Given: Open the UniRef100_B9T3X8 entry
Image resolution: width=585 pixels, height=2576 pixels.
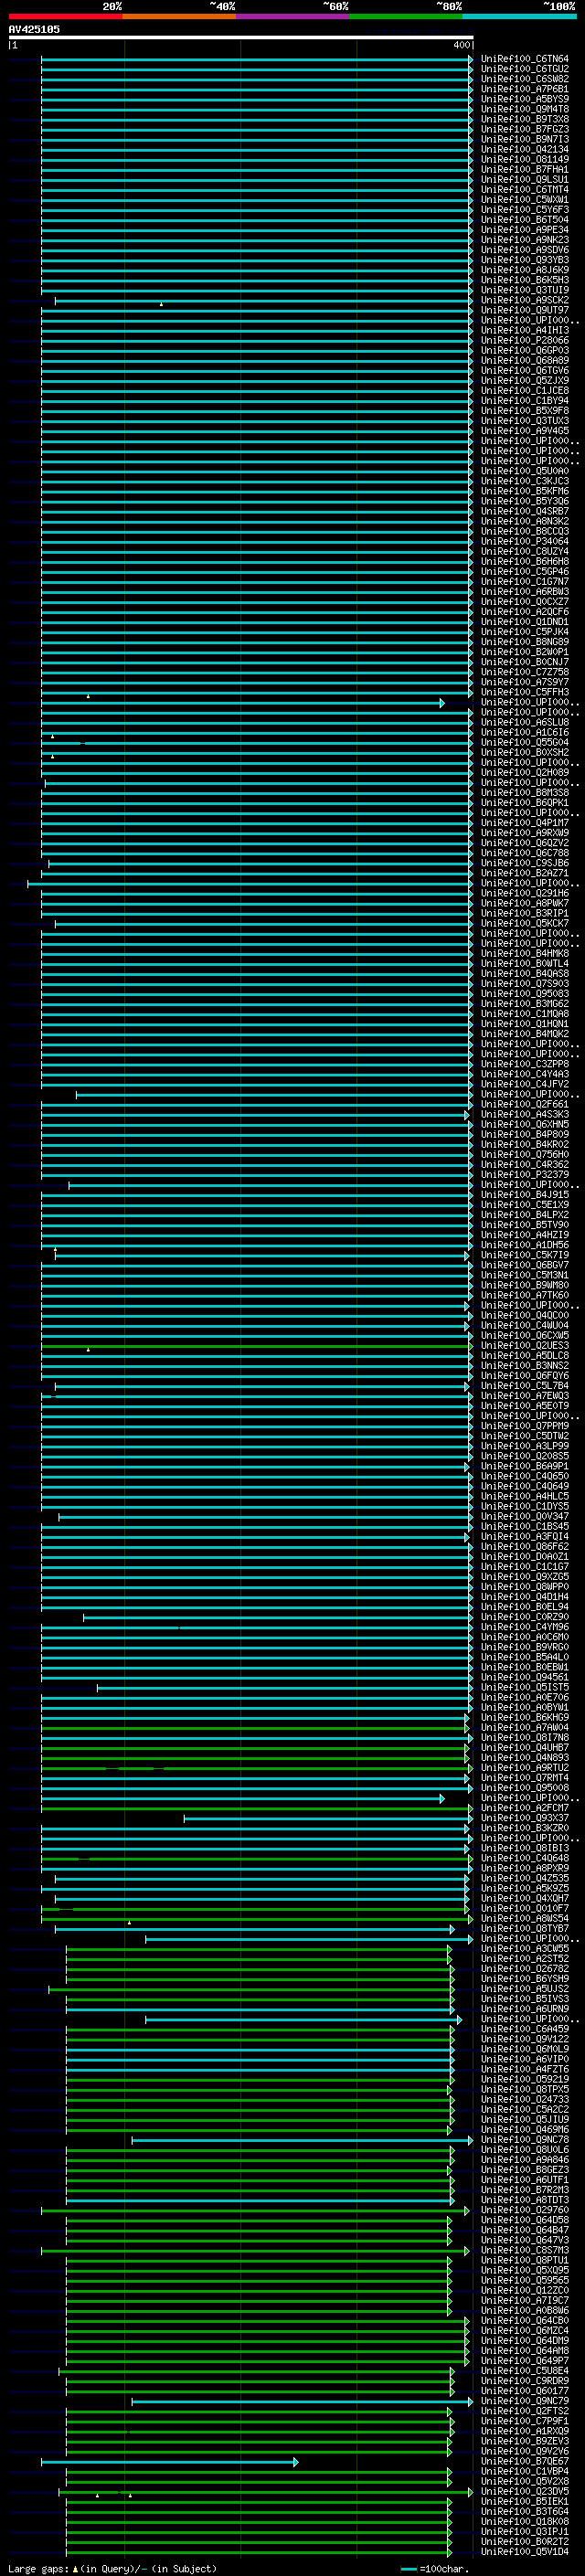Looking at the screenshot, I should 524,120.
